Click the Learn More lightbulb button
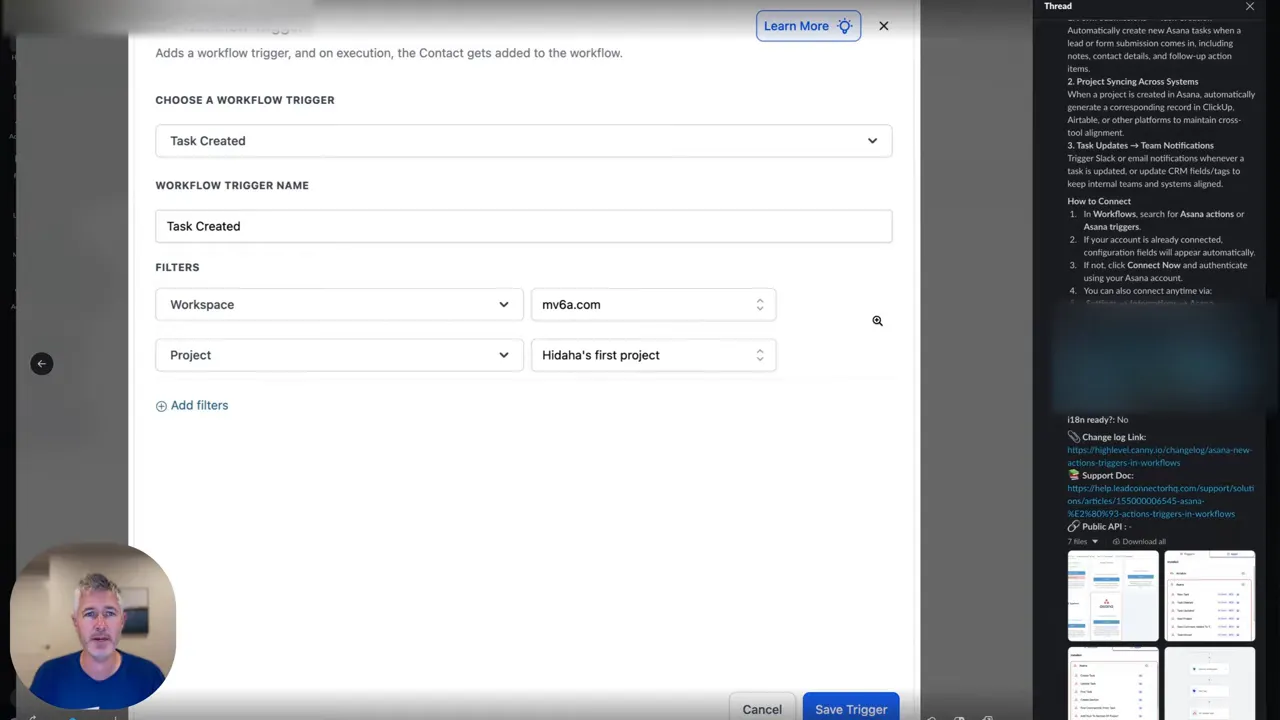Viewport: 1280px width, 720px height. [808, 26]
